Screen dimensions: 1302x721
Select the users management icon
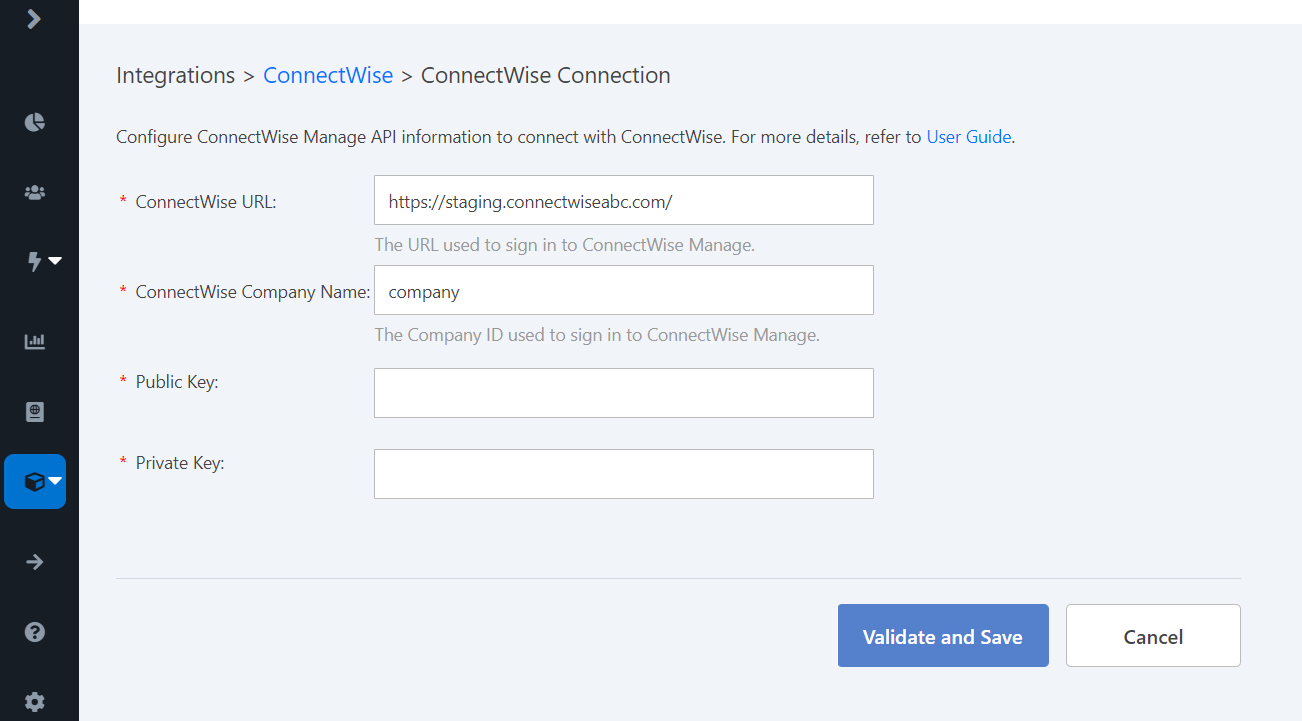tap(34, 191)
